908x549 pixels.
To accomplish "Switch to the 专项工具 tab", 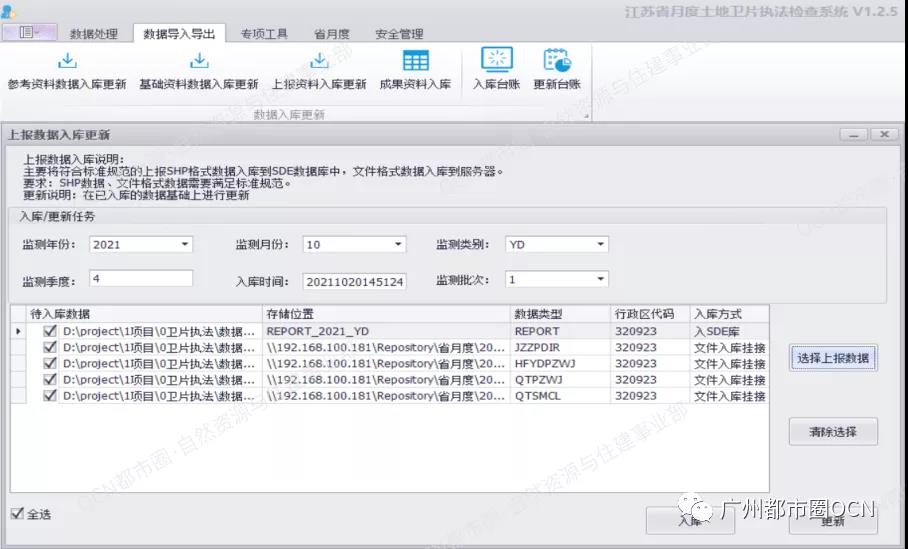I will tap(264, 34).
